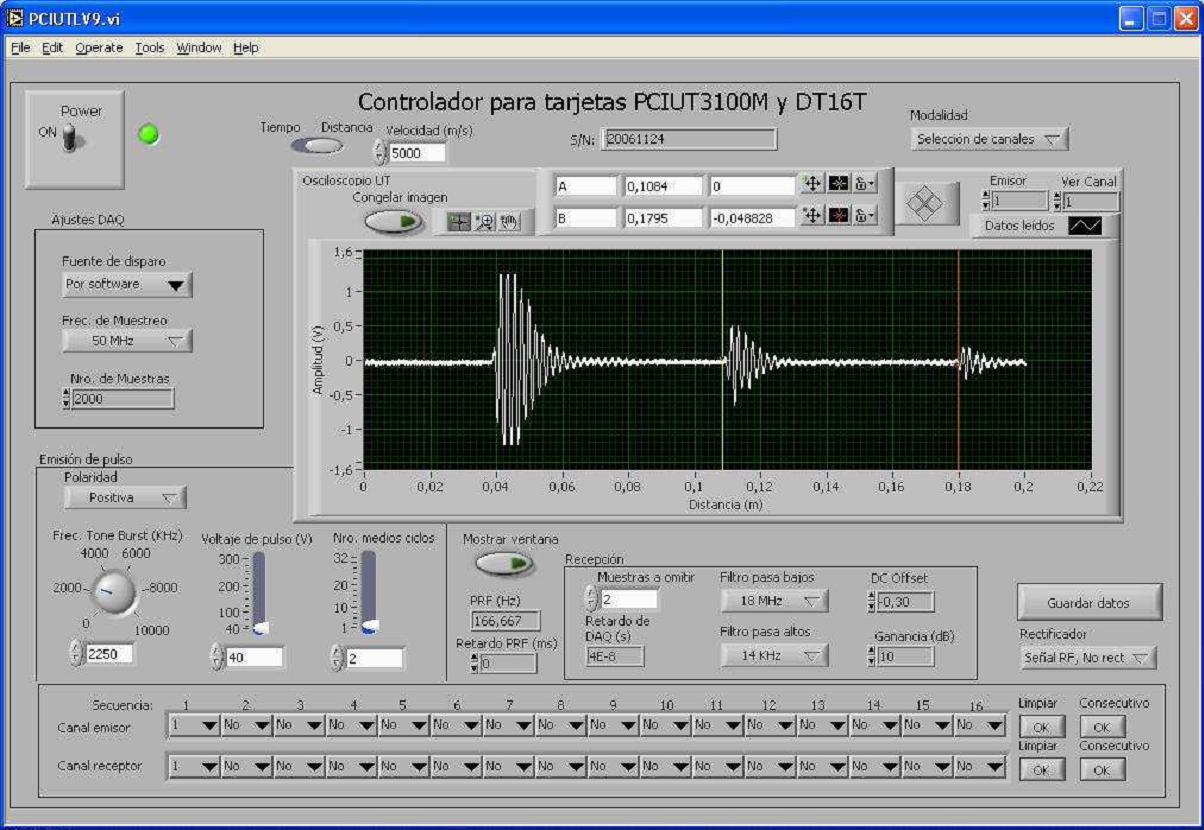This screenshot has height=830, width=1204.
Task: Click cursor B Y value -0,048828
Action: point(751,216)
